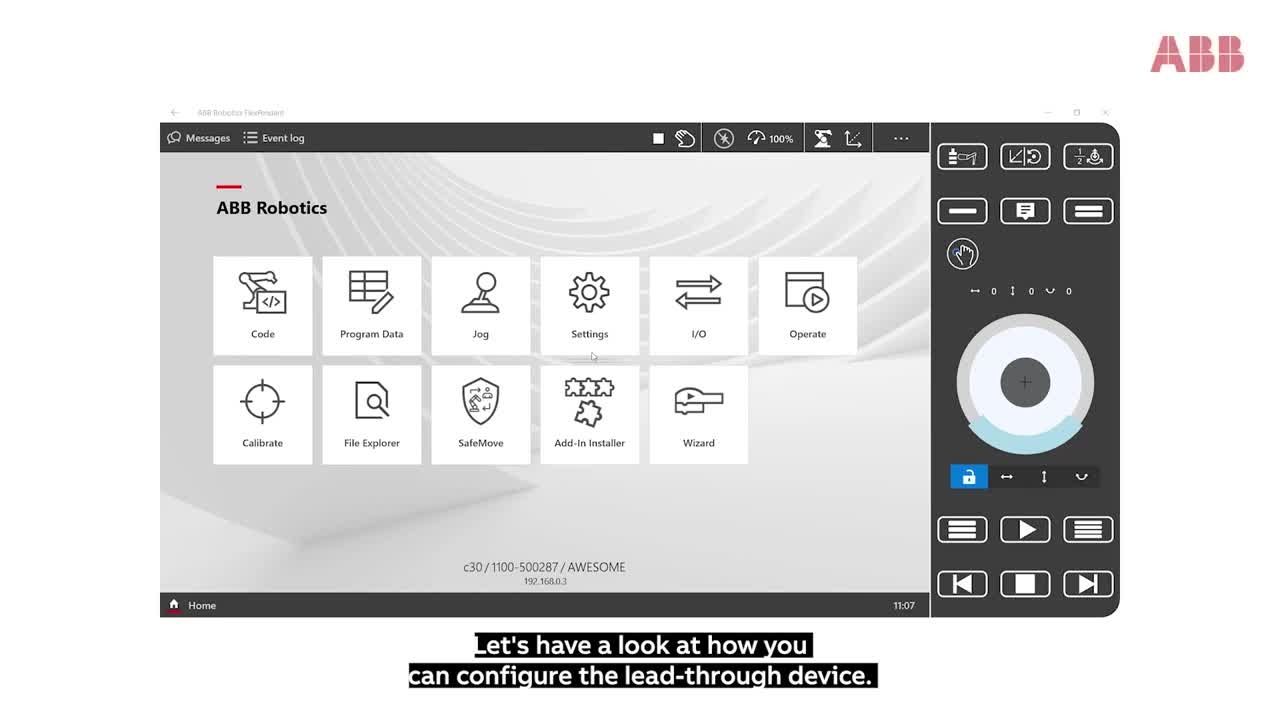
Task: Click the three-line key left of Play
Action: 962,529
